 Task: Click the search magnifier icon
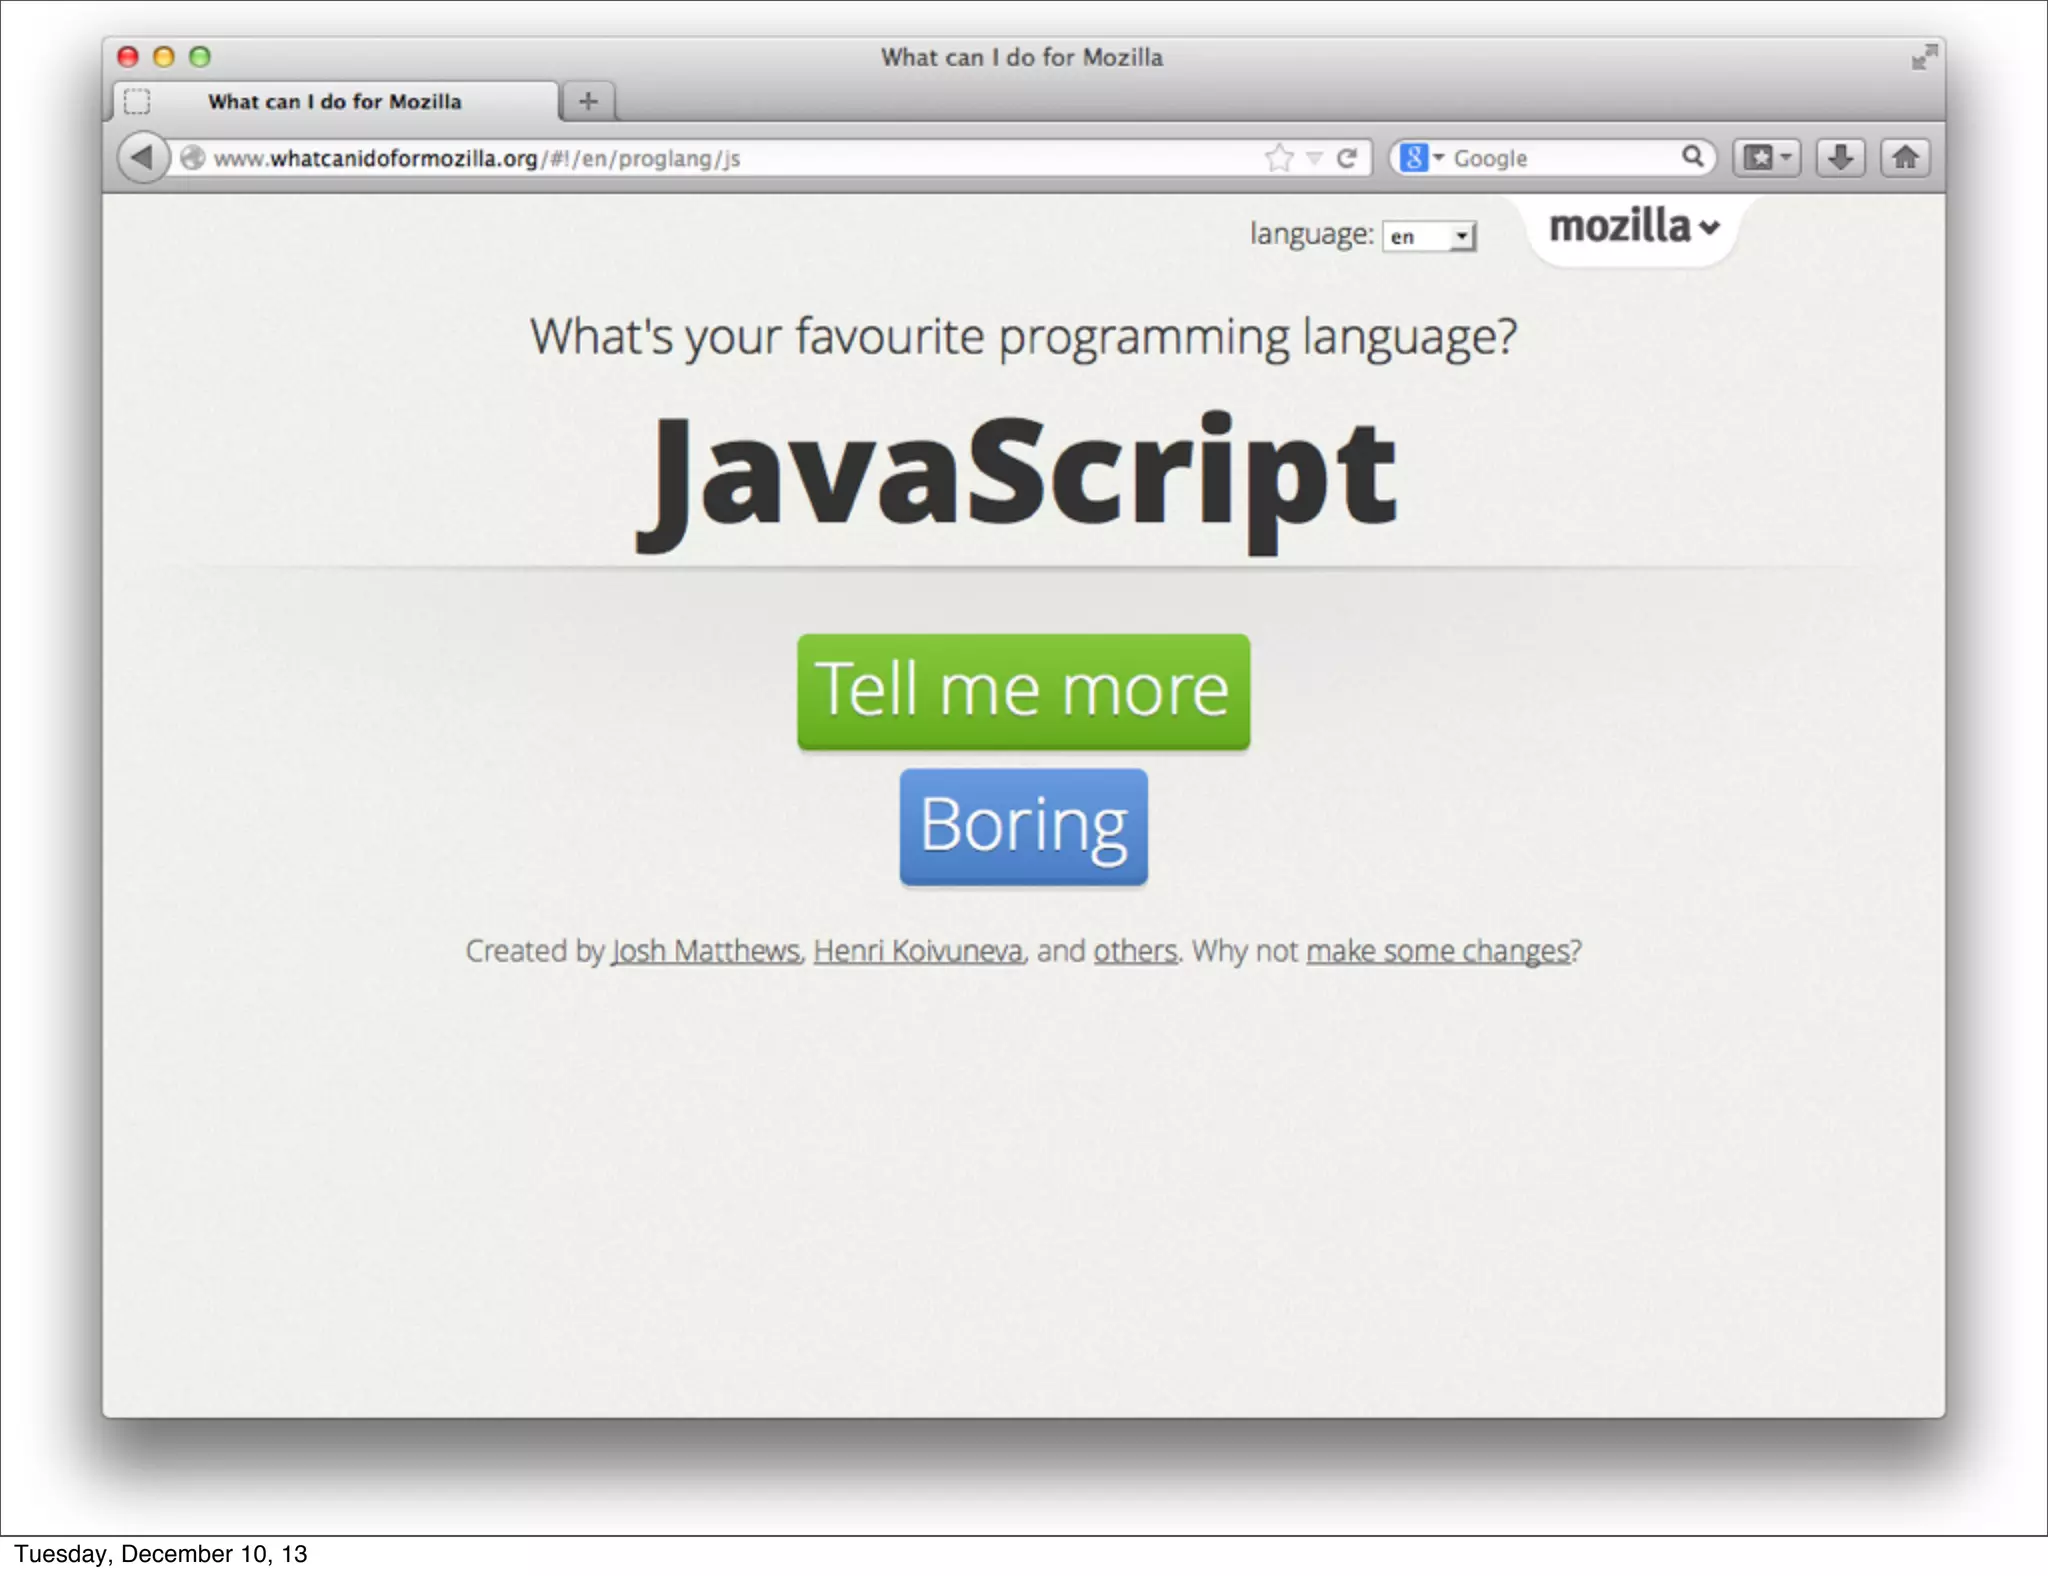tap(1692, 156)
